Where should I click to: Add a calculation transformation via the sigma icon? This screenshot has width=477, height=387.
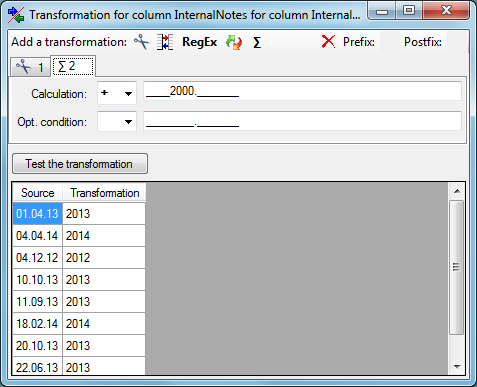click(x=257, y=42)
